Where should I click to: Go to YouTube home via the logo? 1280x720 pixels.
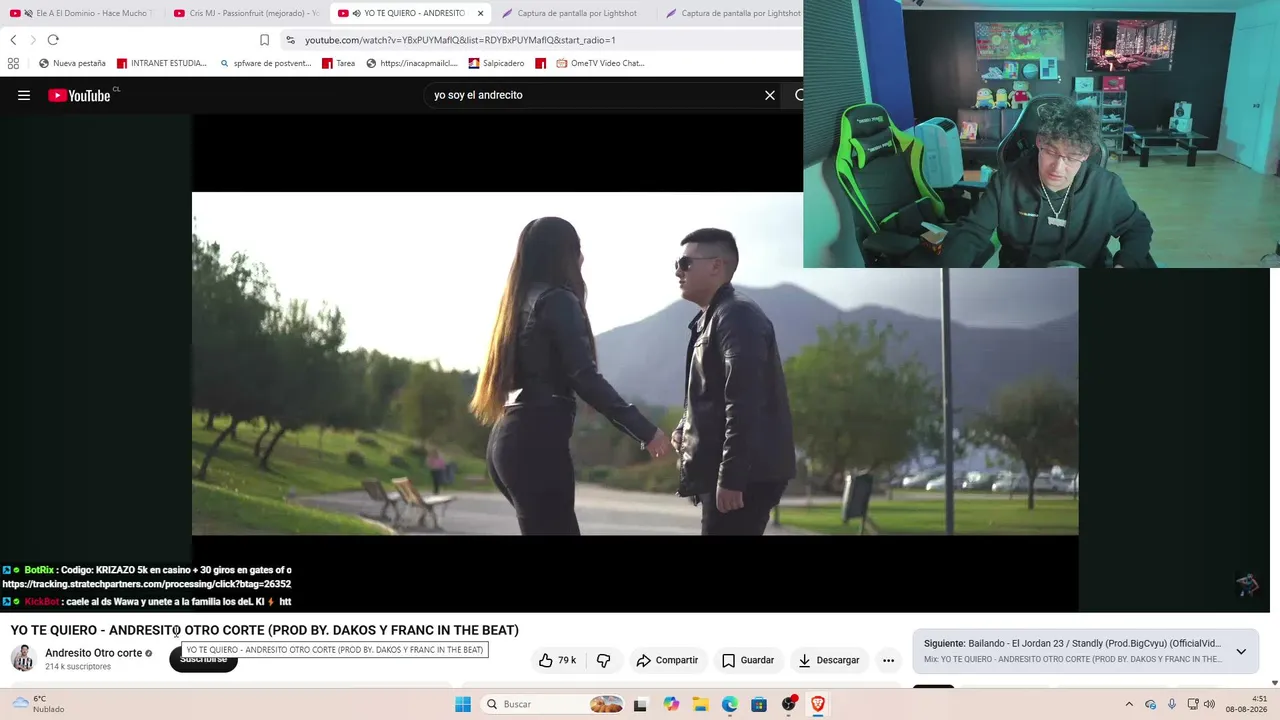tap(79, 95)
